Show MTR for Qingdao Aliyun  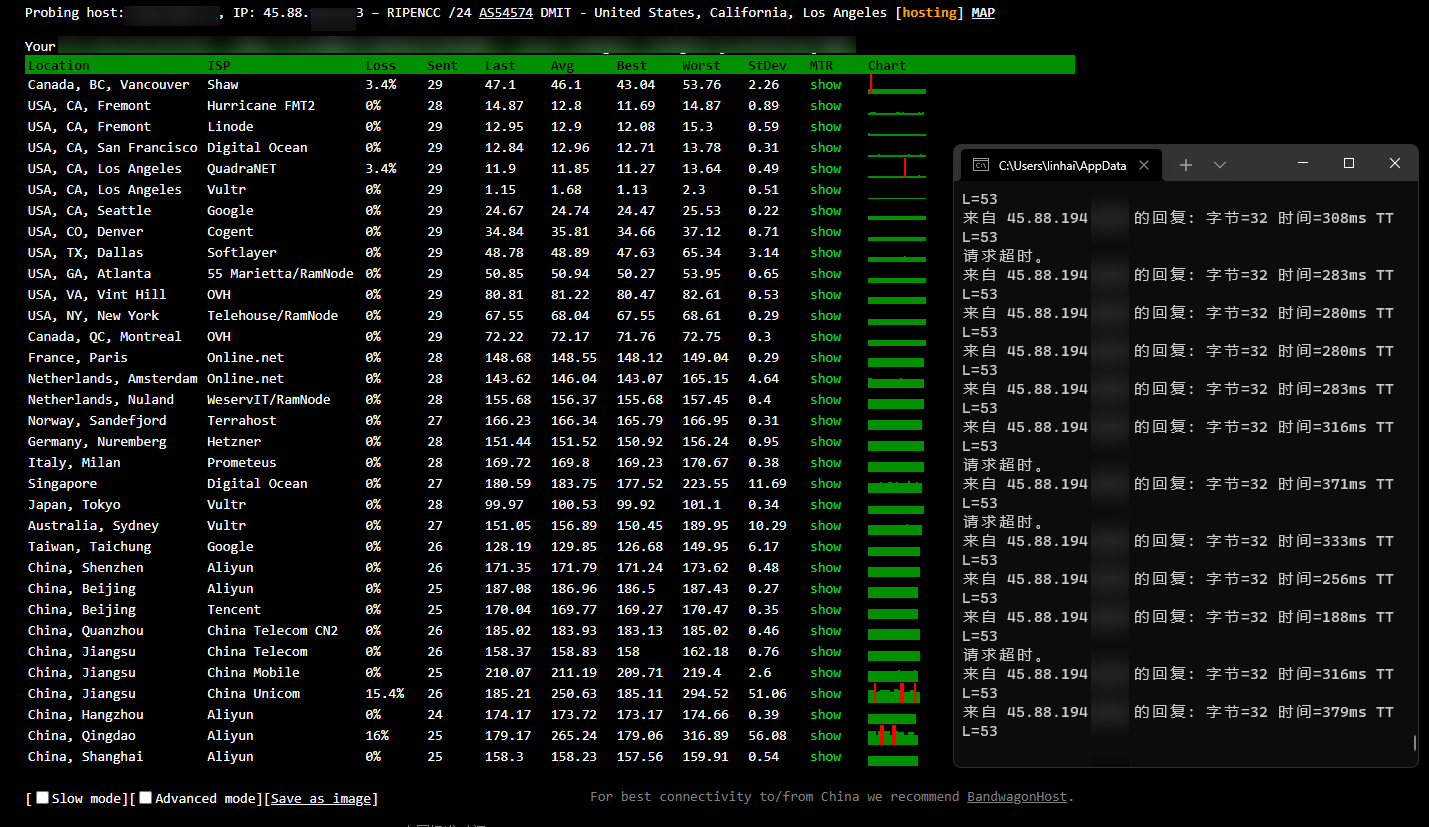[826, 736]
